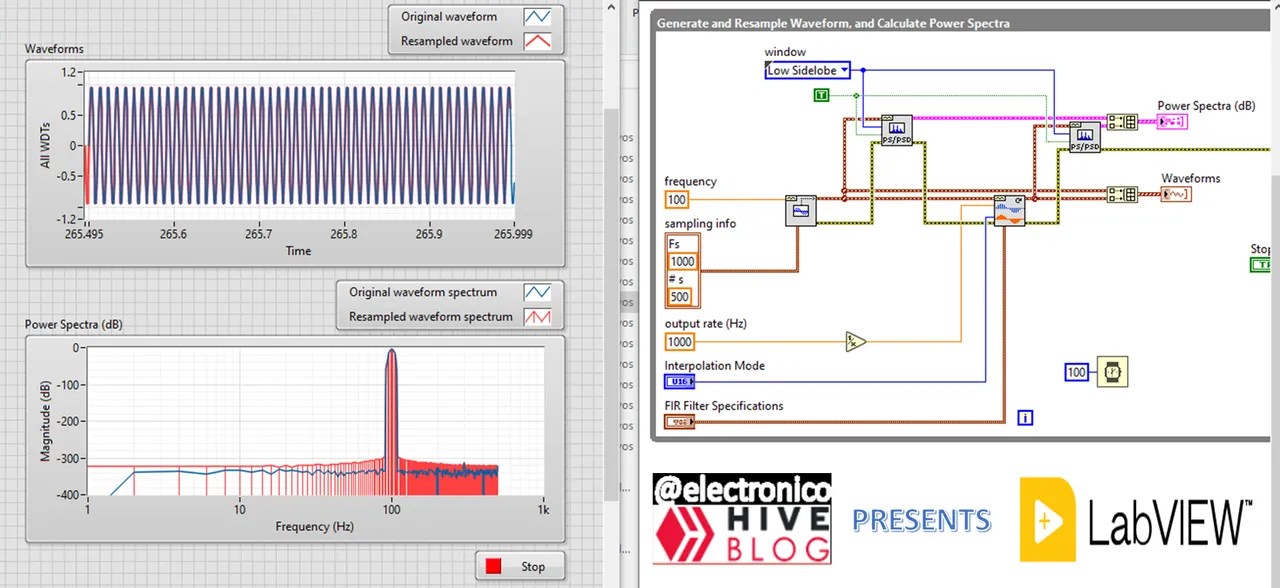Open the Resample Waveforms VI node
The image size is (1280, 588).
[1007, 210]
